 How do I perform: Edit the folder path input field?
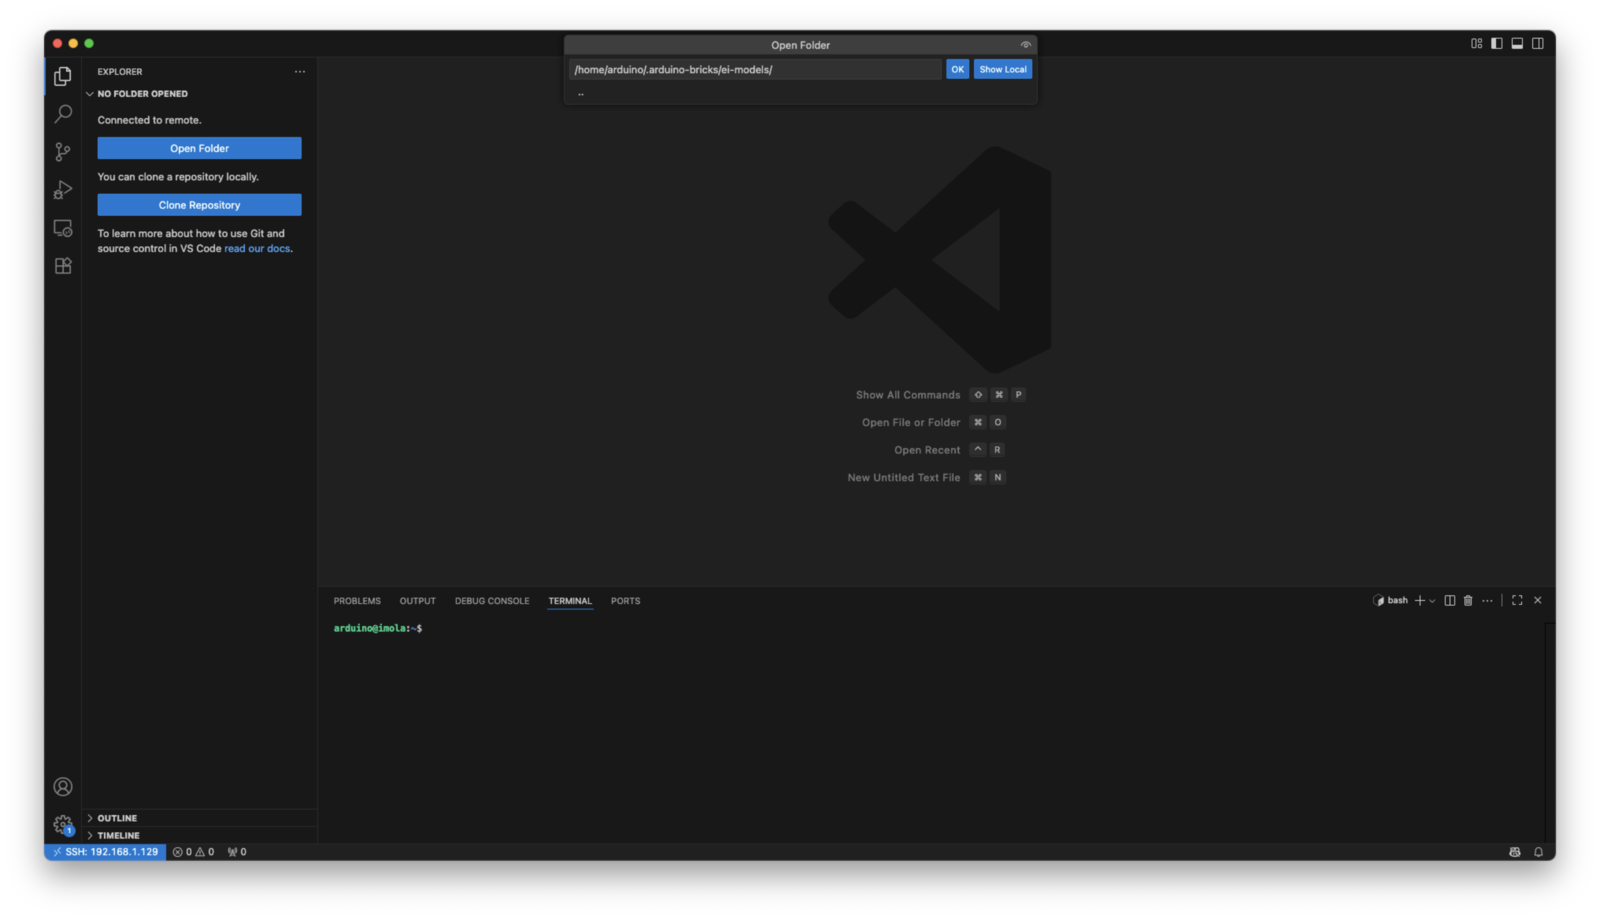point(755,69)
